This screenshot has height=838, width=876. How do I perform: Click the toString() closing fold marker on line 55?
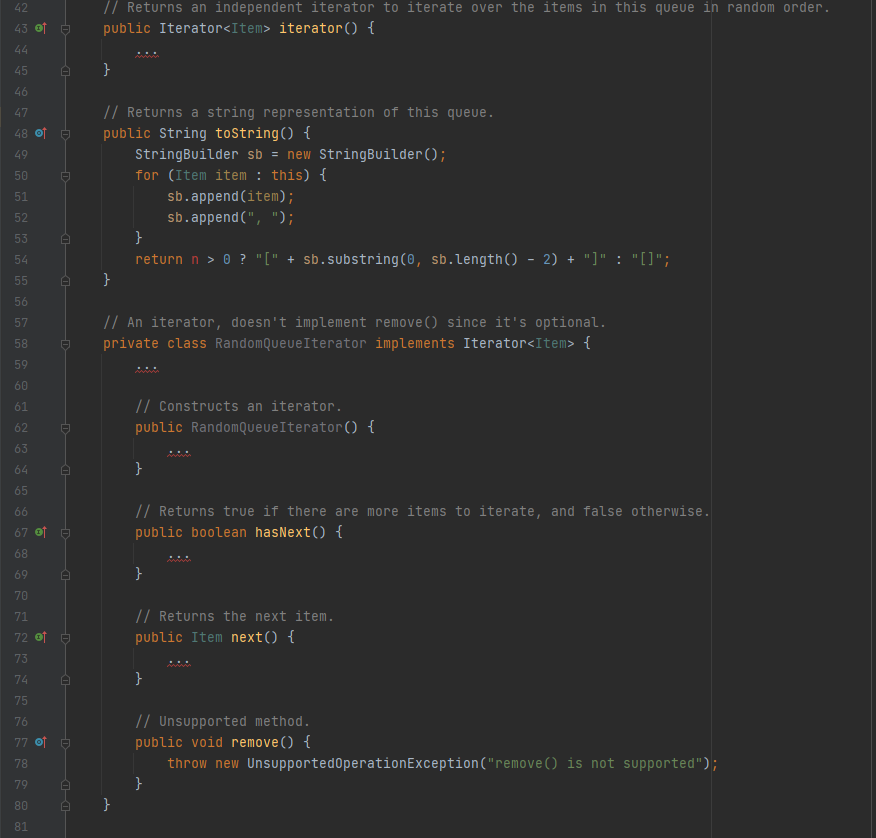click(x=65, y=281)
